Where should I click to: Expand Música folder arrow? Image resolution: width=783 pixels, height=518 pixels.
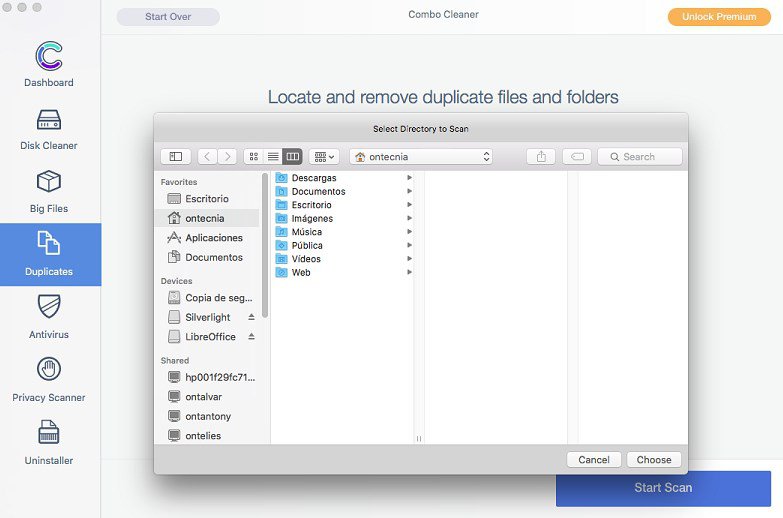point(409,232)
